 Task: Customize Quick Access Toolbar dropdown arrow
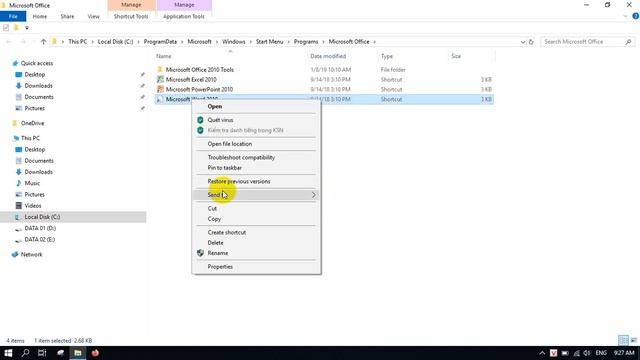27,28
